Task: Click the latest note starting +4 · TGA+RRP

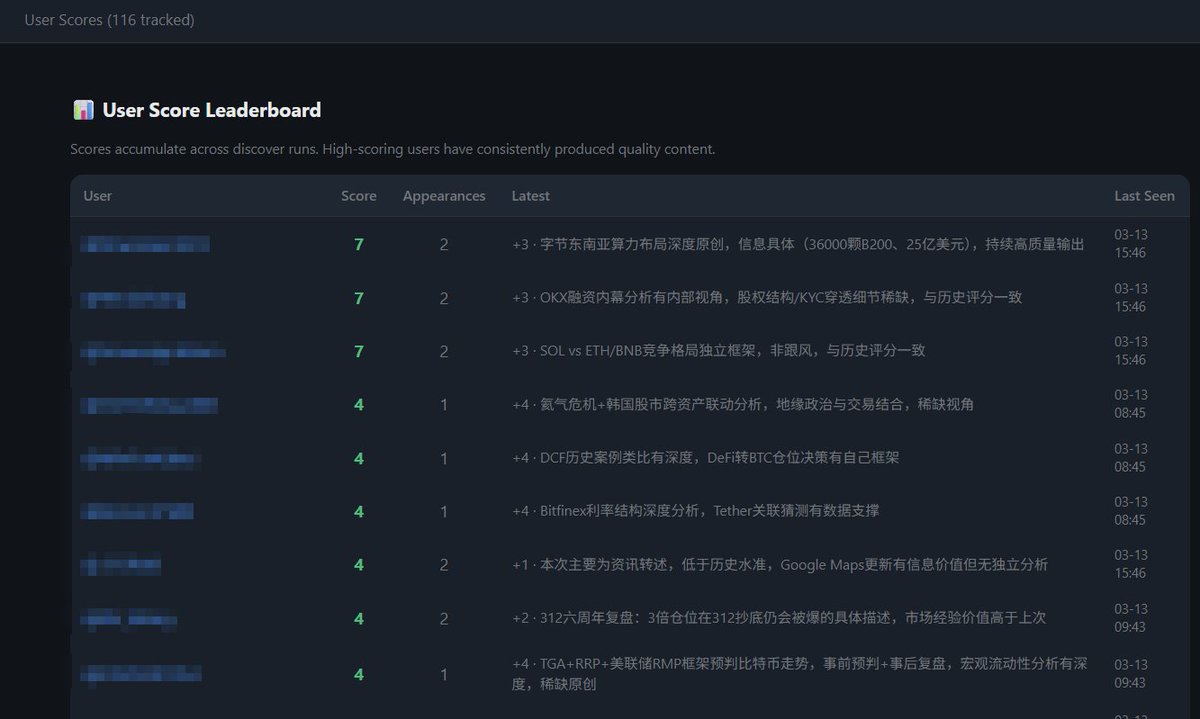Action: tap(800, 674)
